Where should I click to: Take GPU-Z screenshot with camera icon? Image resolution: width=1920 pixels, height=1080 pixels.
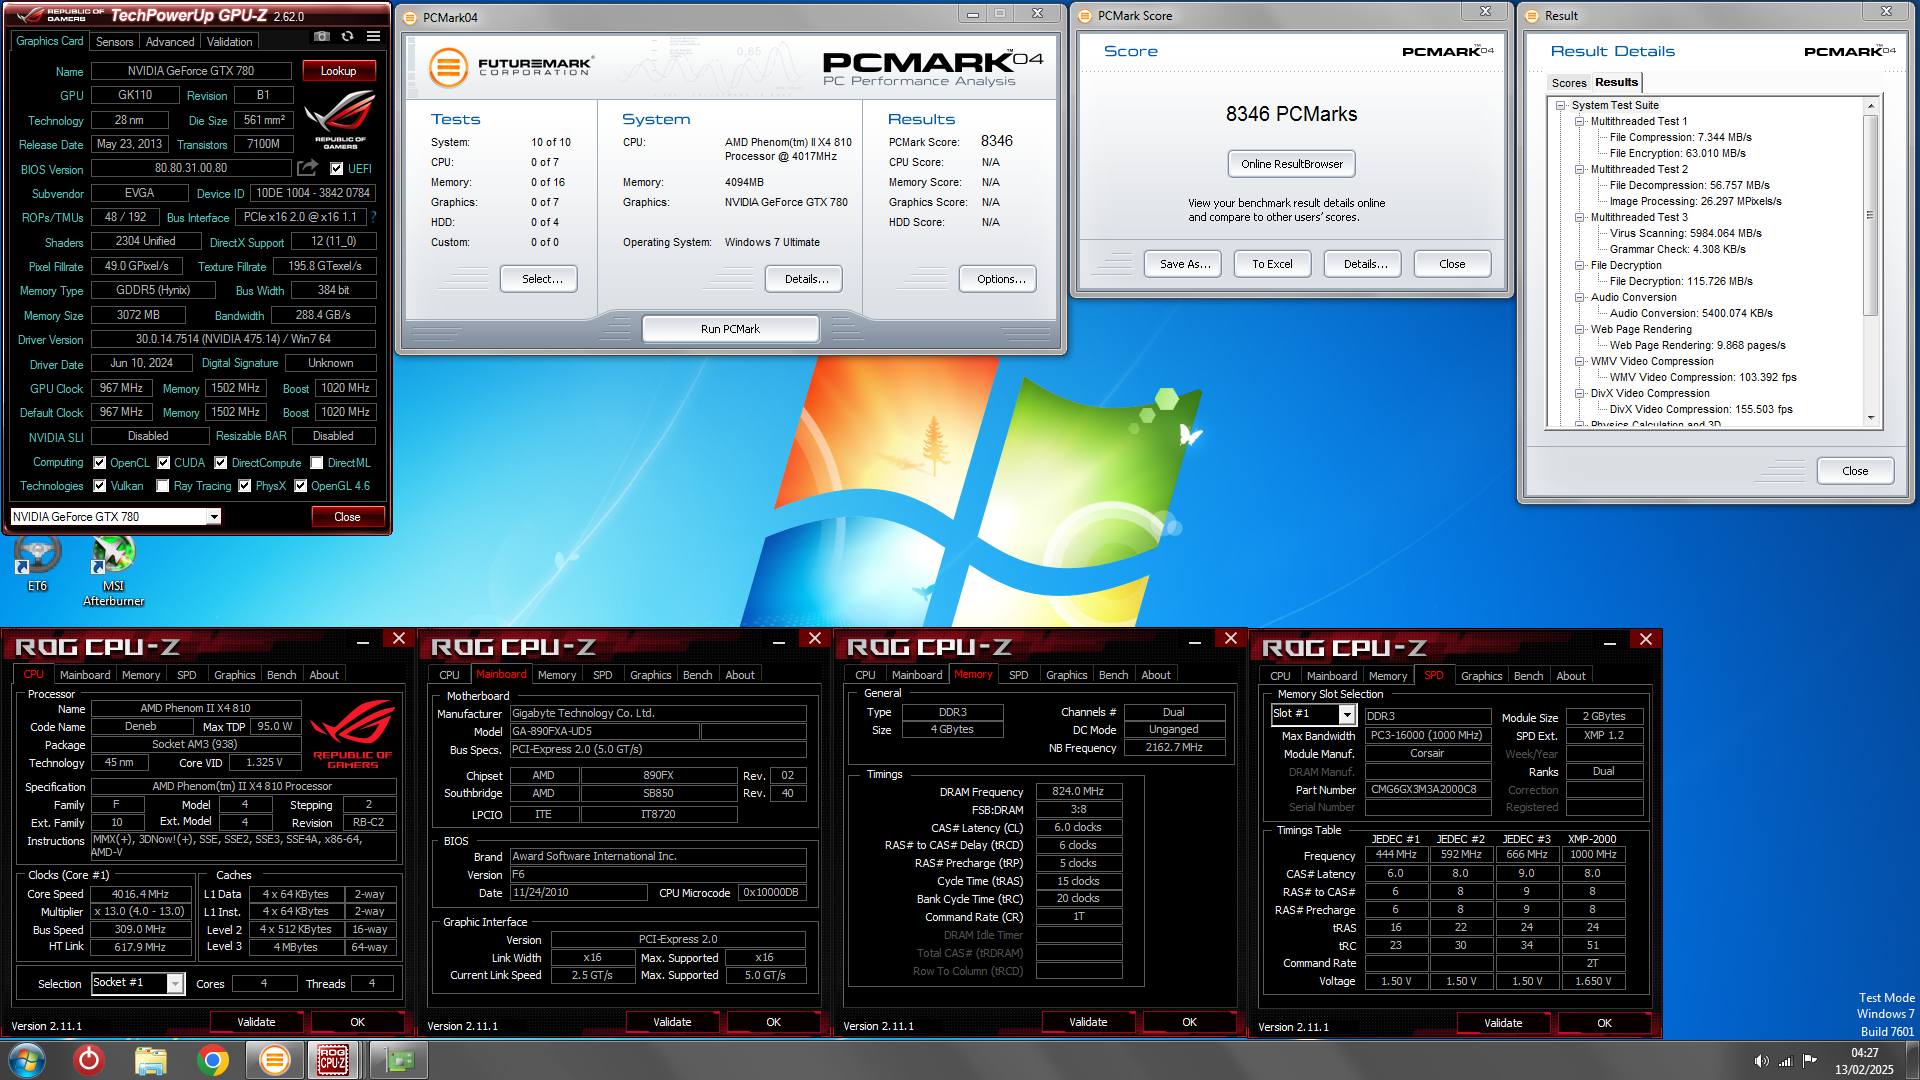point(322,36)
